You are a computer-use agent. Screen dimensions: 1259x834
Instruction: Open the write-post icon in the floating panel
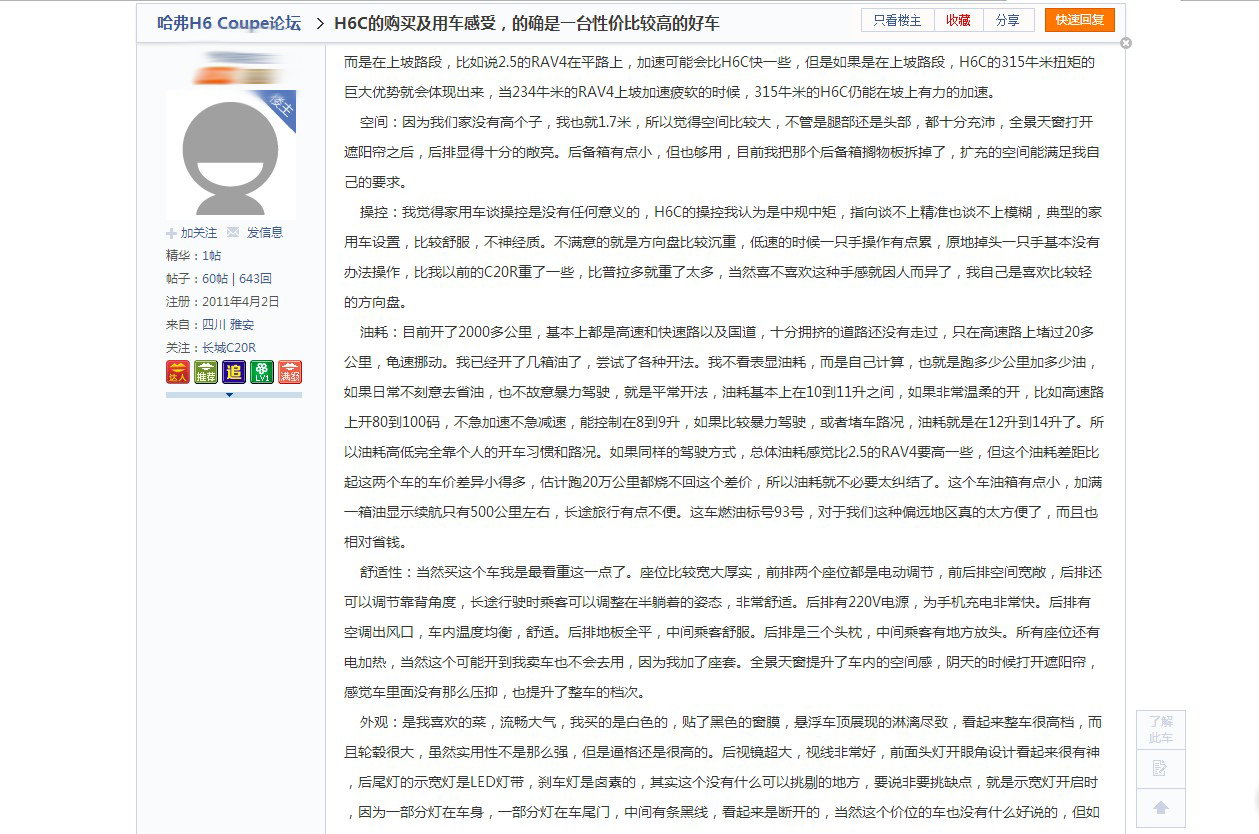pos(1161,768)
